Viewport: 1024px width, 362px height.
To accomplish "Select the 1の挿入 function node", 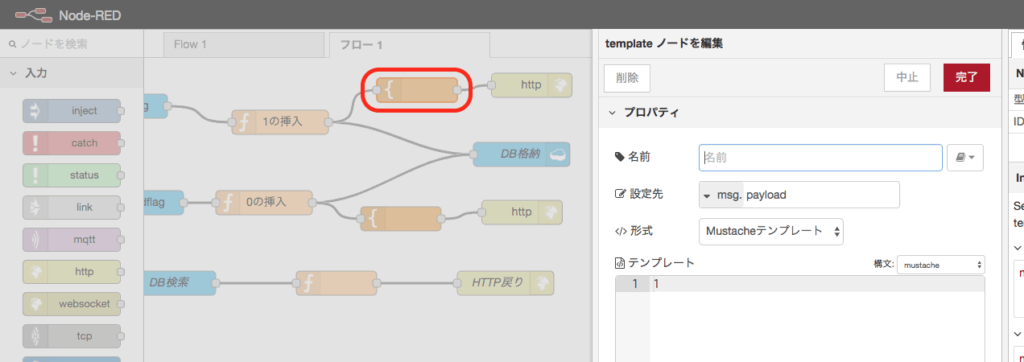I will (x=280, y=122).
